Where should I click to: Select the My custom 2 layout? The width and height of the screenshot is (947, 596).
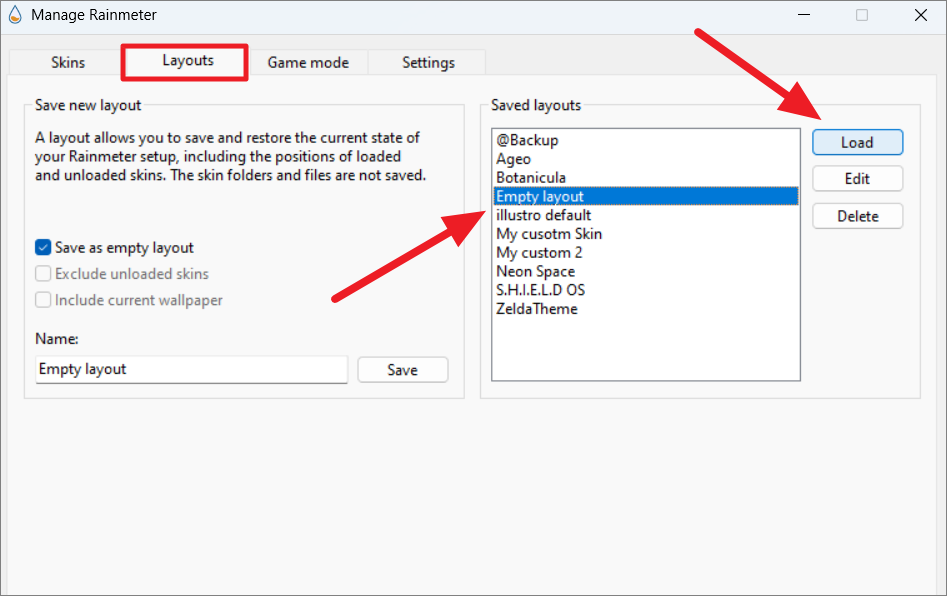[x=646, y=252]
